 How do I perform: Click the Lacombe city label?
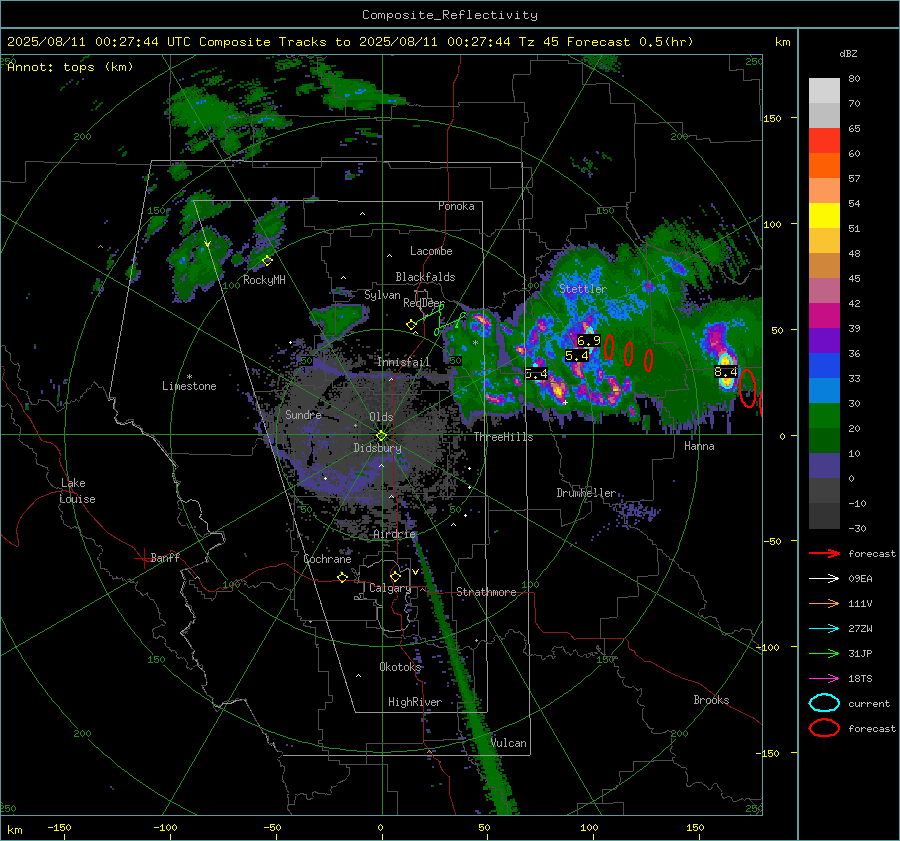coord(431,251)
